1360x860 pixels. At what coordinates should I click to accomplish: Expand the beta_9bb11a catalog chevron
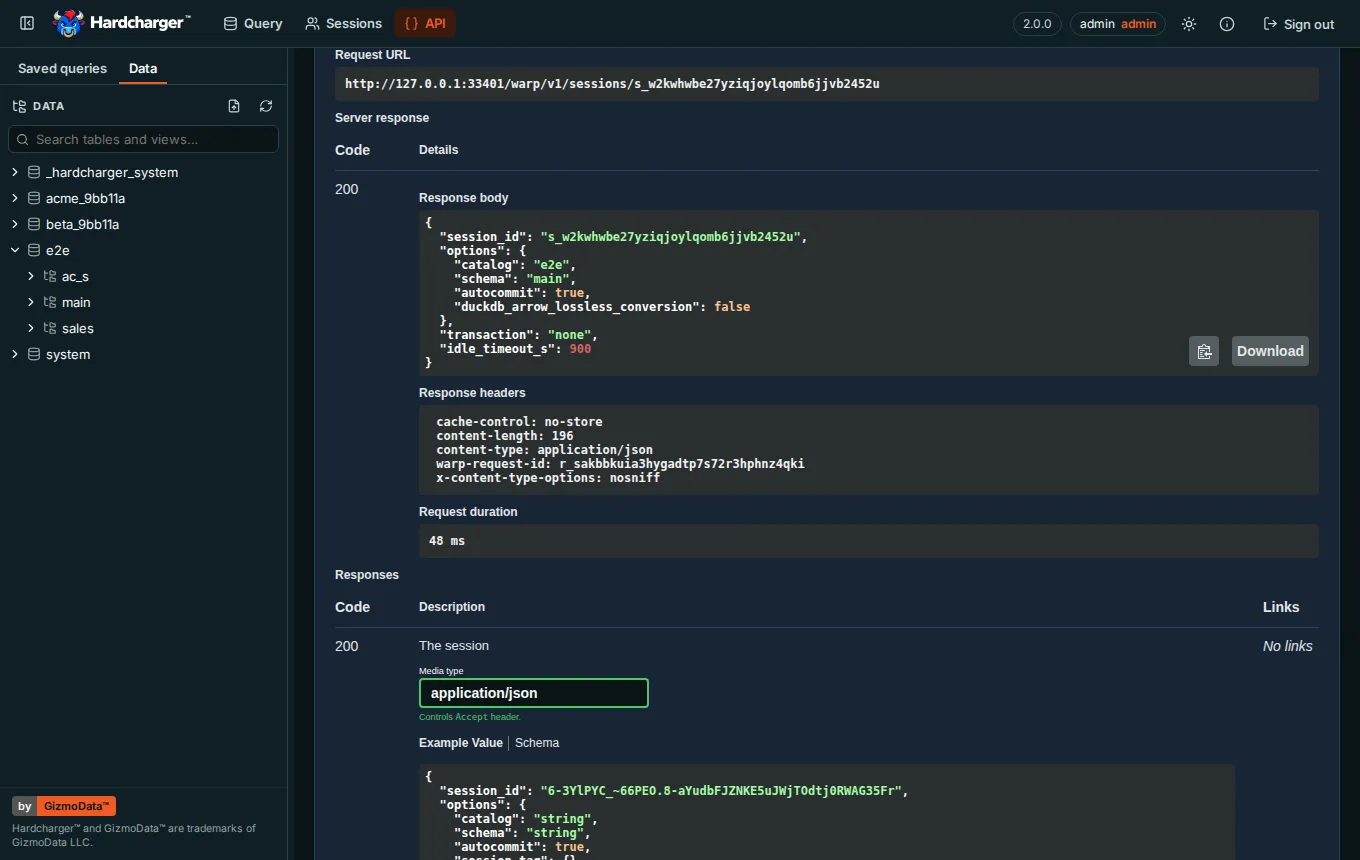pos(15,224)
